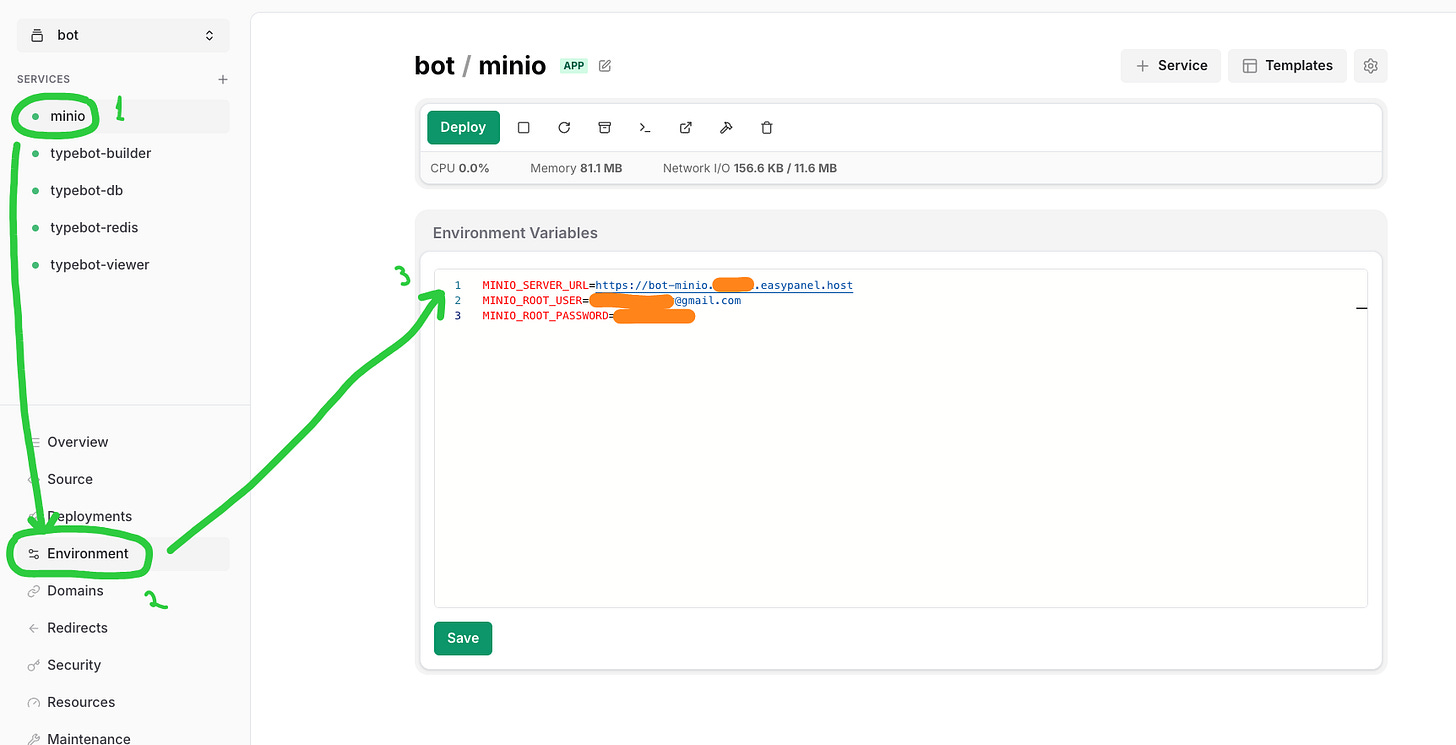Open the Overview section
This screenshot has height=745, width=1456.
(x=123, y=442)
